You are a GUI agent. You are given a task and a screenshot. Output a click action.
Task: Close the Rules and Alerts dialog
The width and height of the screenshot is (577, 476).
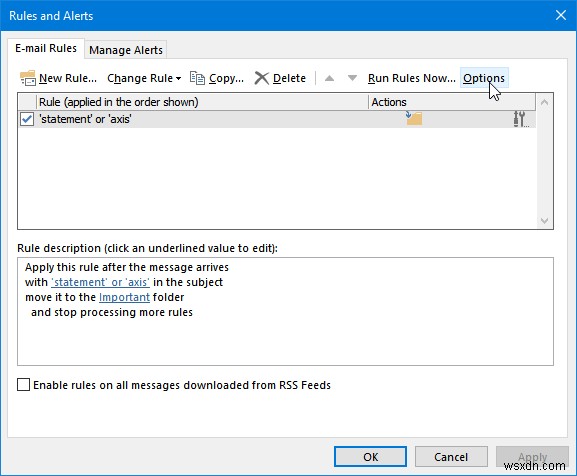(560, 15)
